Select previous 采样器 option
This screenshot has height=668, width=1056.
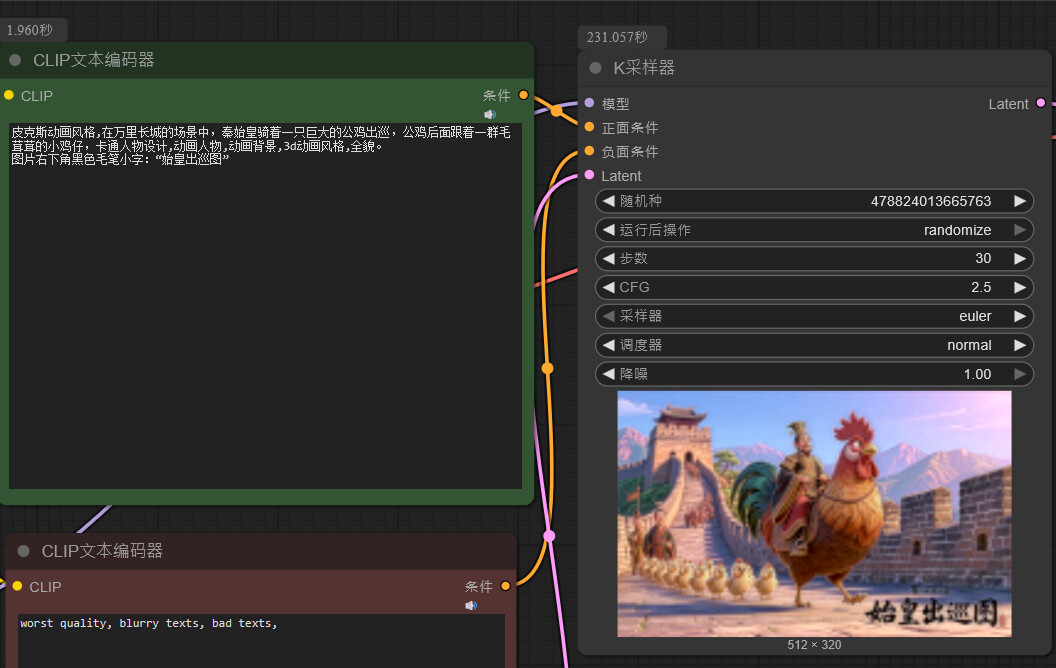[609, 316]
